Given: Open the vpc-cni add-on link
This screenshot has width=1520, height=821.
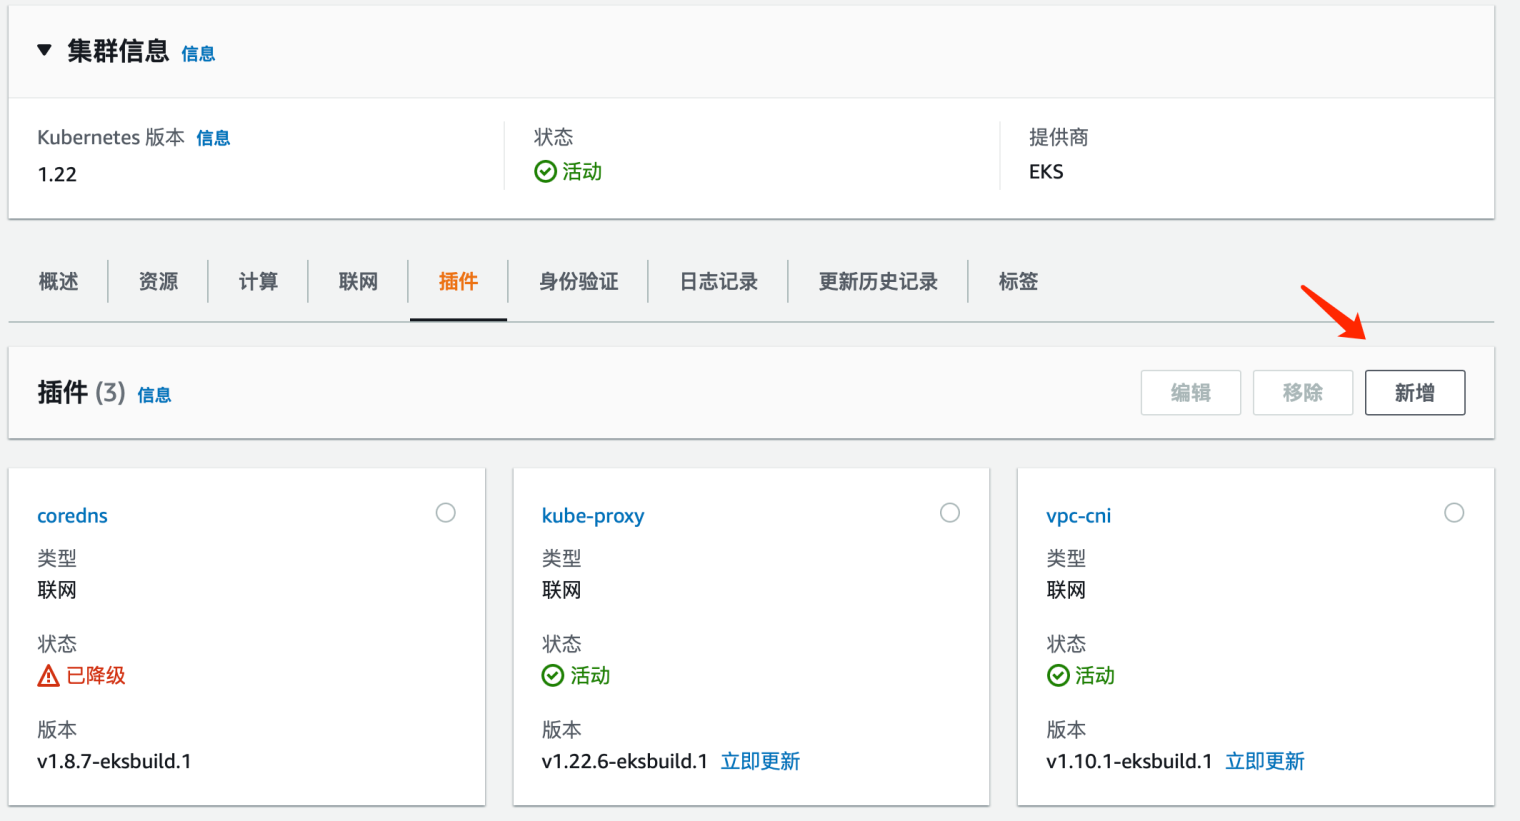Looking at the screenshot, I should pos(1078,516).
